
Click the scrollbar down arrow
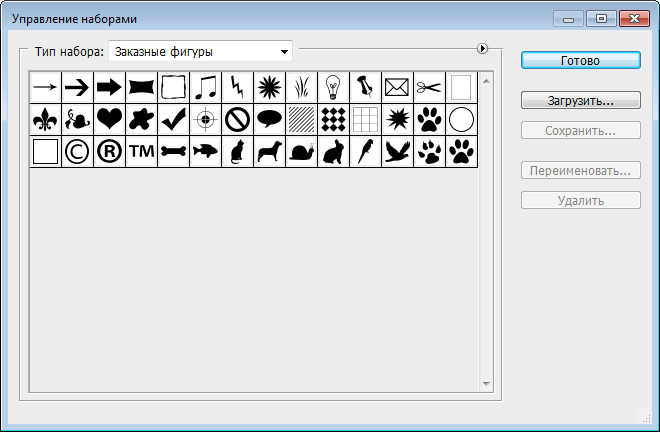coord(486,384)
